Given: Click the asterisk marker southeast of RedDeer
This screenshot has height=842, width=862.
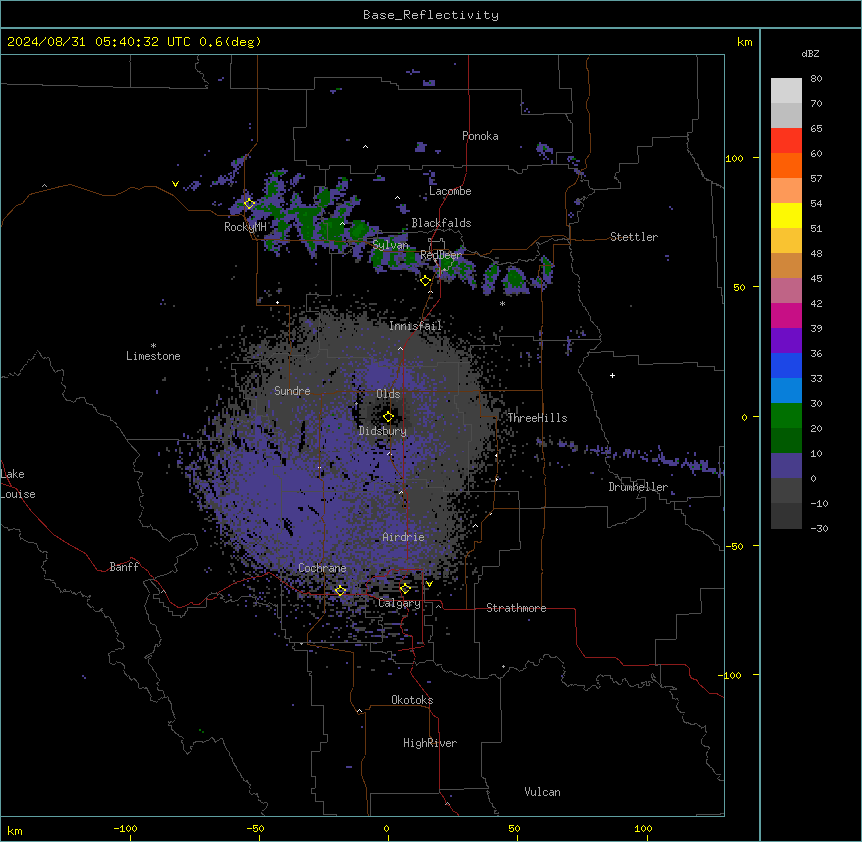Looking at the screenshot, I should pos(502,303).
